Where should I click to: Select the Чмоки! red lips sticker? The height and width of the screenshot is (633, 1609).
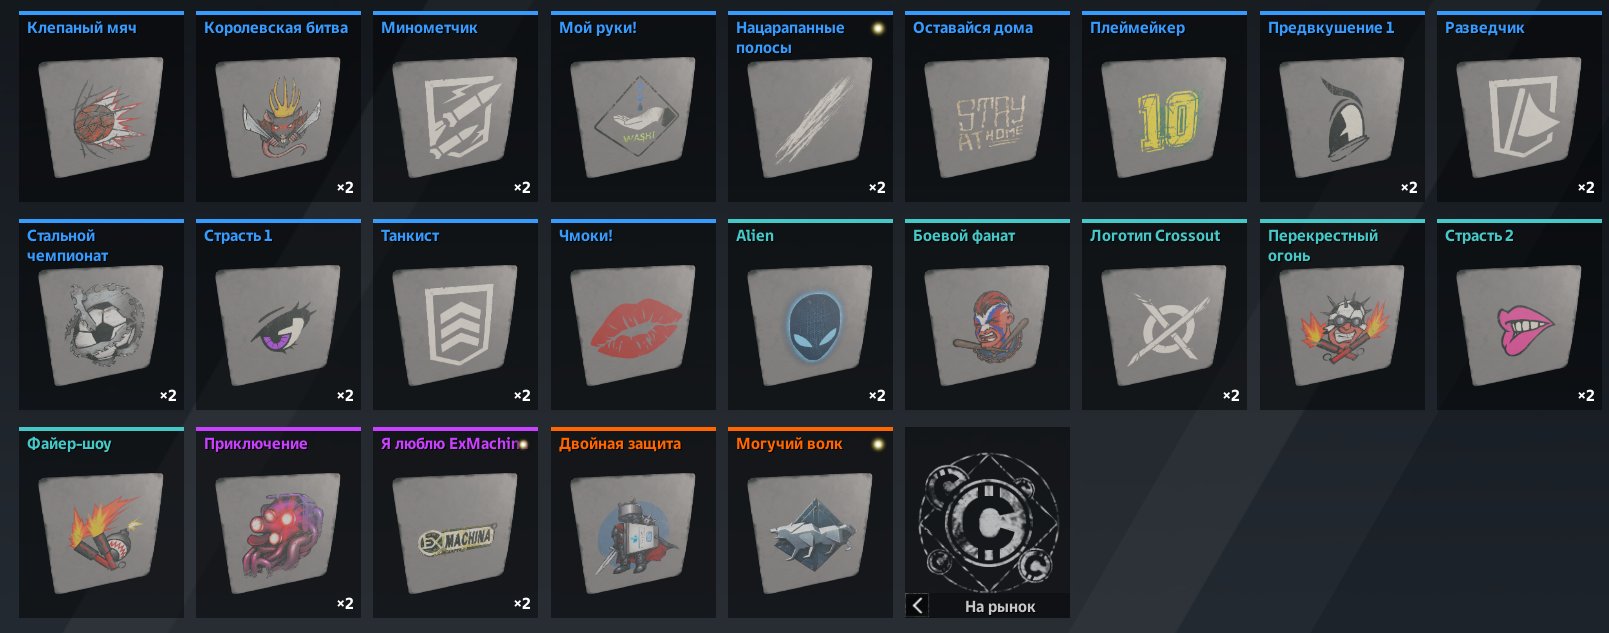pos(633,315)
